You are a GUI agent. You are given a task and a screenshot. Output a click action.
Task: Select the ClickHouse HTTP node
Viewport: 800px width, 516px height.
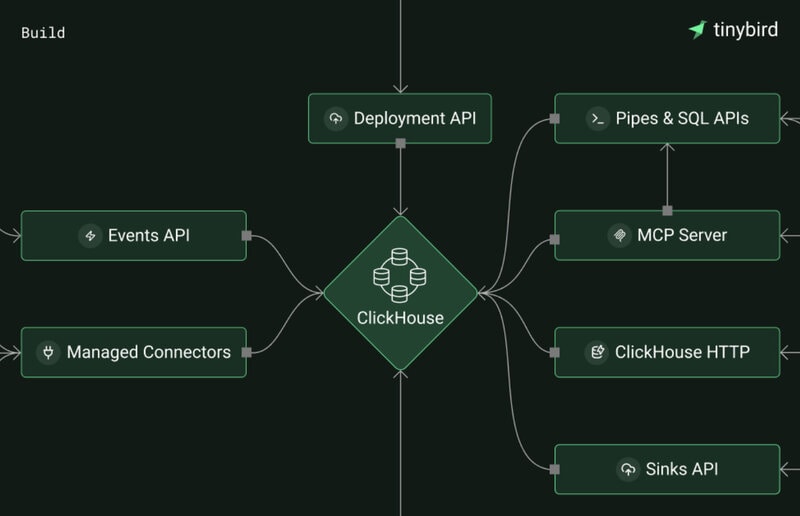tap(667, 352)
